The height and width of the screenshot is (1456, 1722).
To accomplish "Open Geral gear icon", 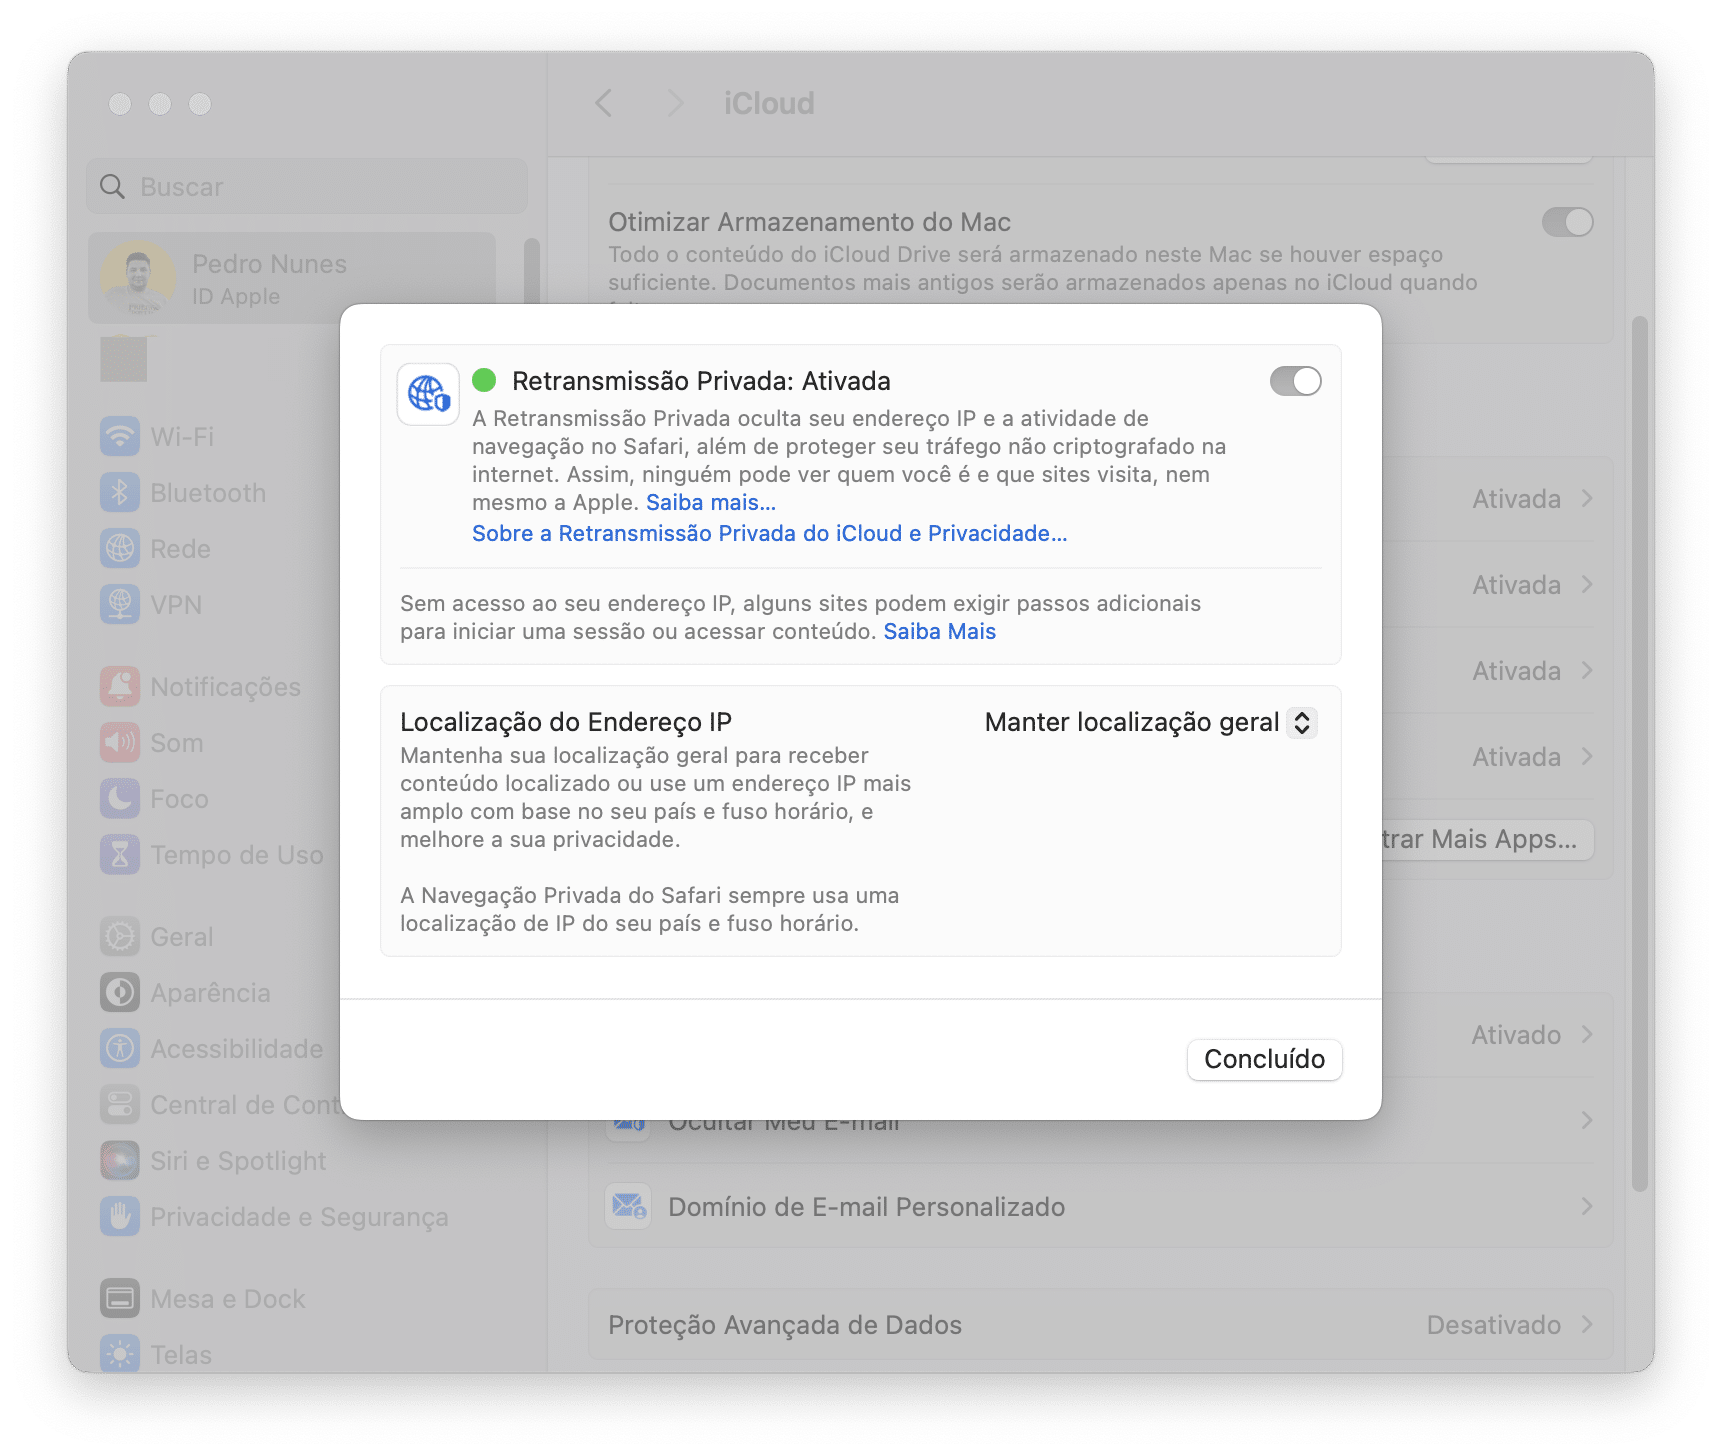I will pos(120,936).
